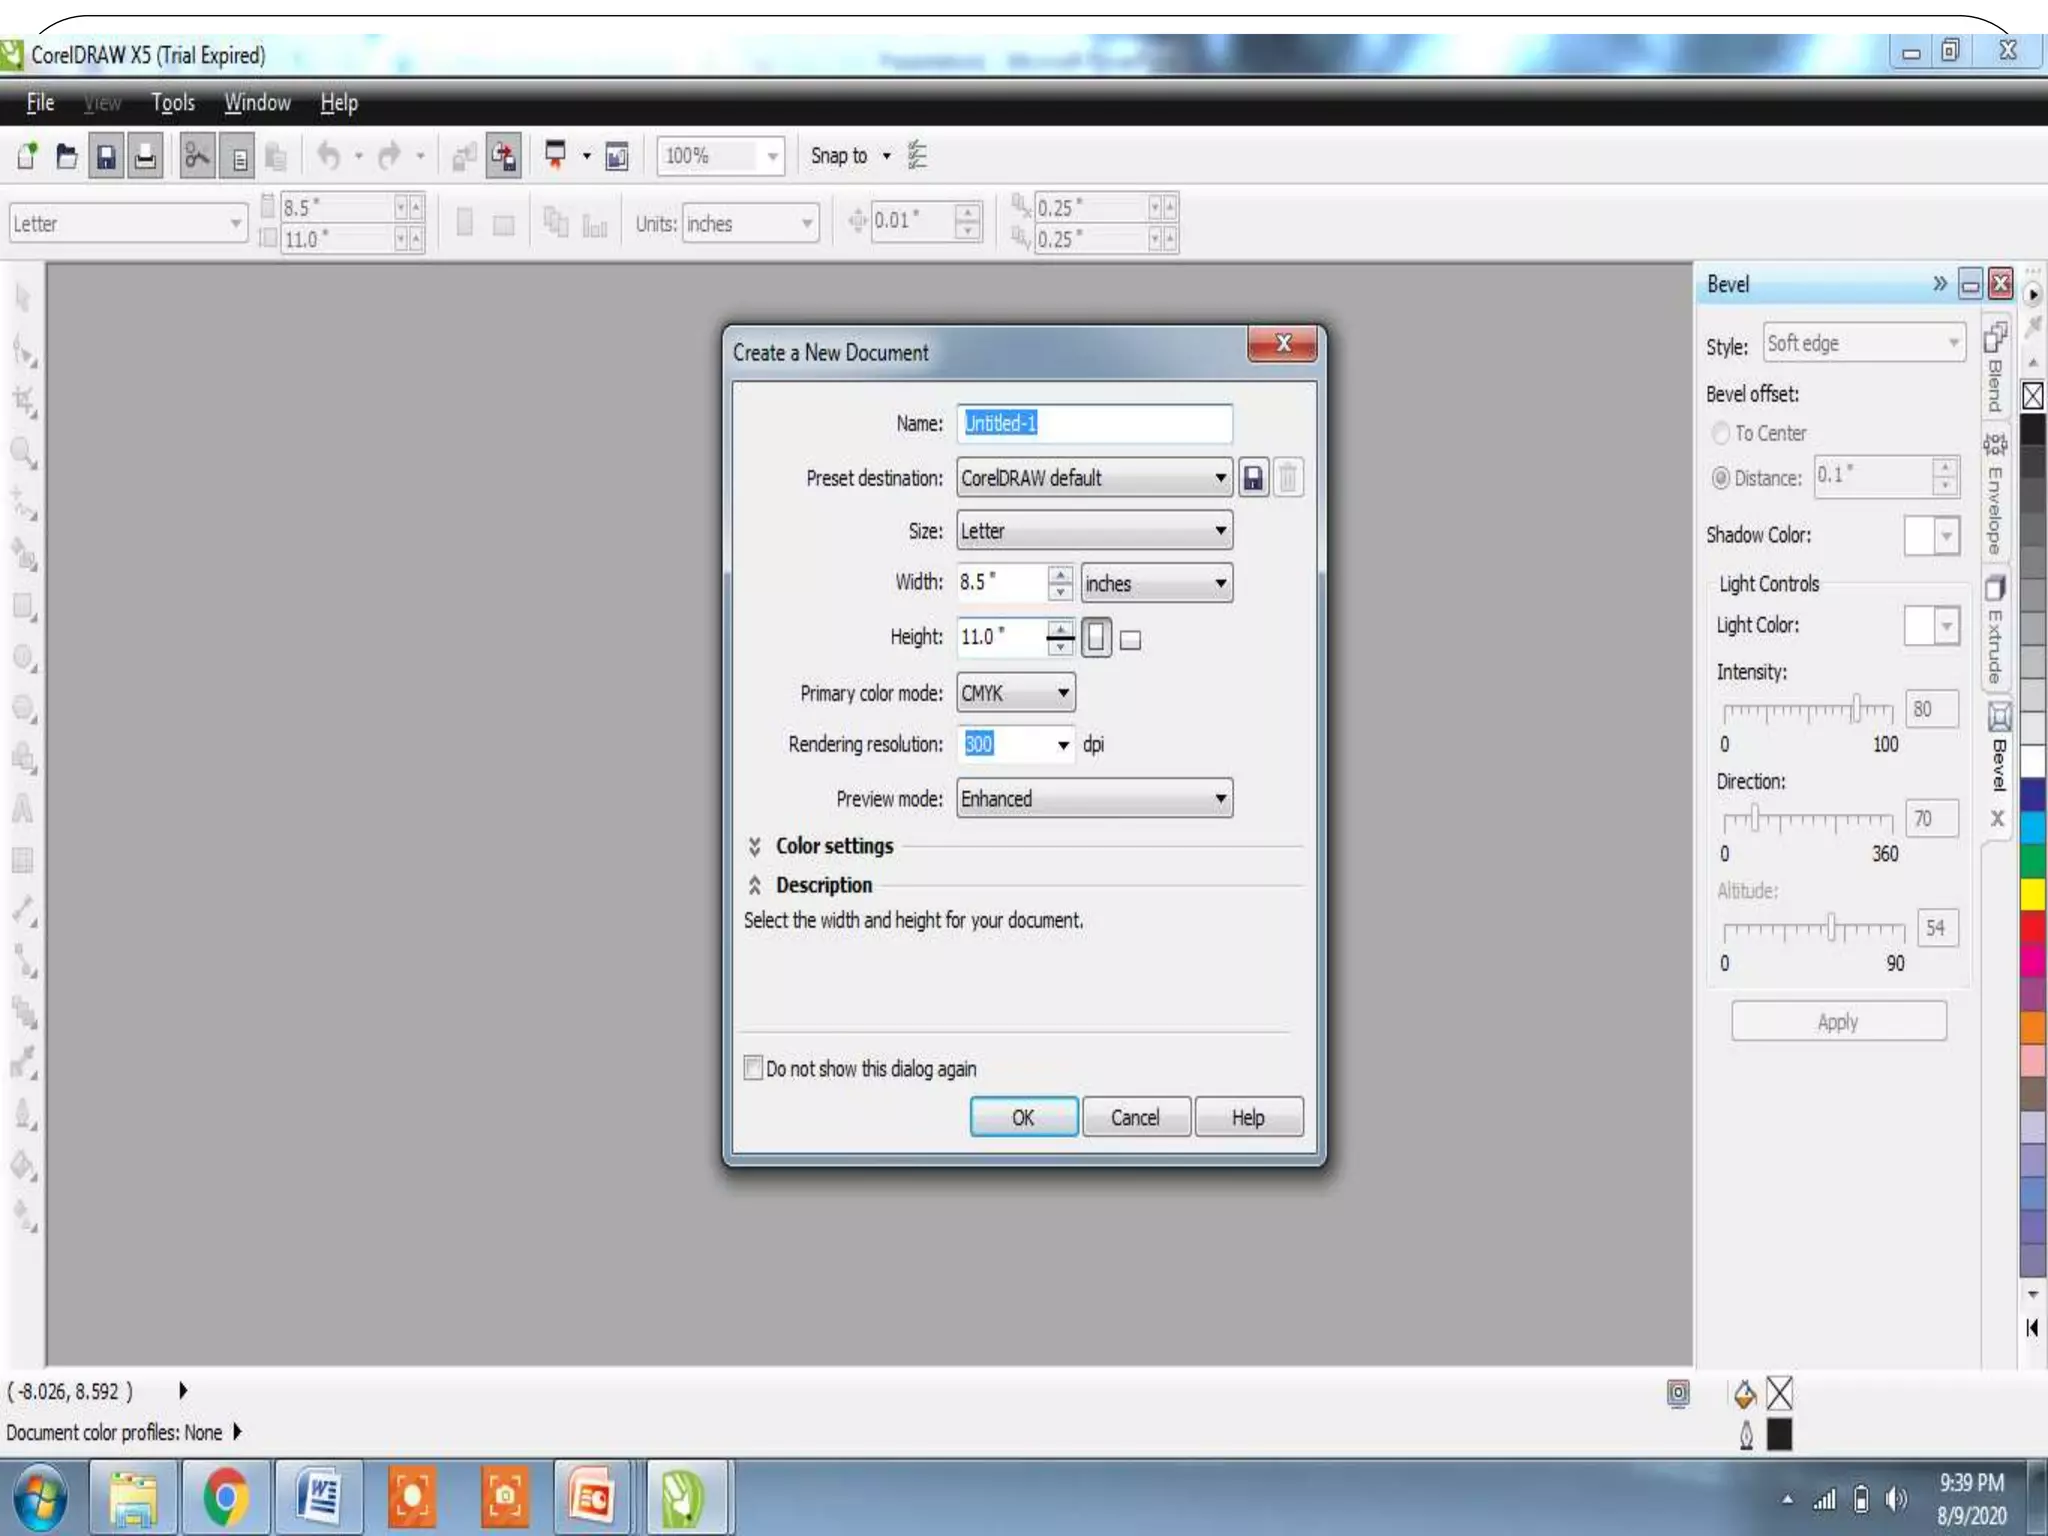The width and height of the screenshot is (2048, 1536).
Task: Click the OK button in the dialog
Action: 1023,1117
